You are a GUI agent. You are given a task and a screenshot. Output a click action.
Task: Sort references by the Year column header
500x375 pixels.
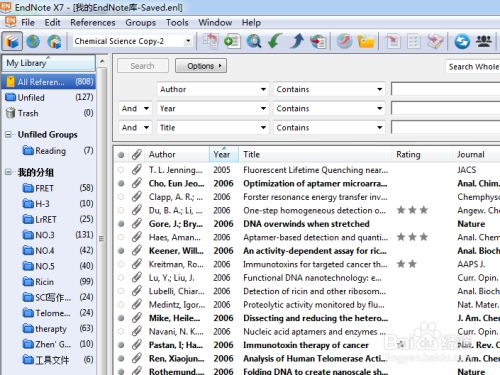224,154
